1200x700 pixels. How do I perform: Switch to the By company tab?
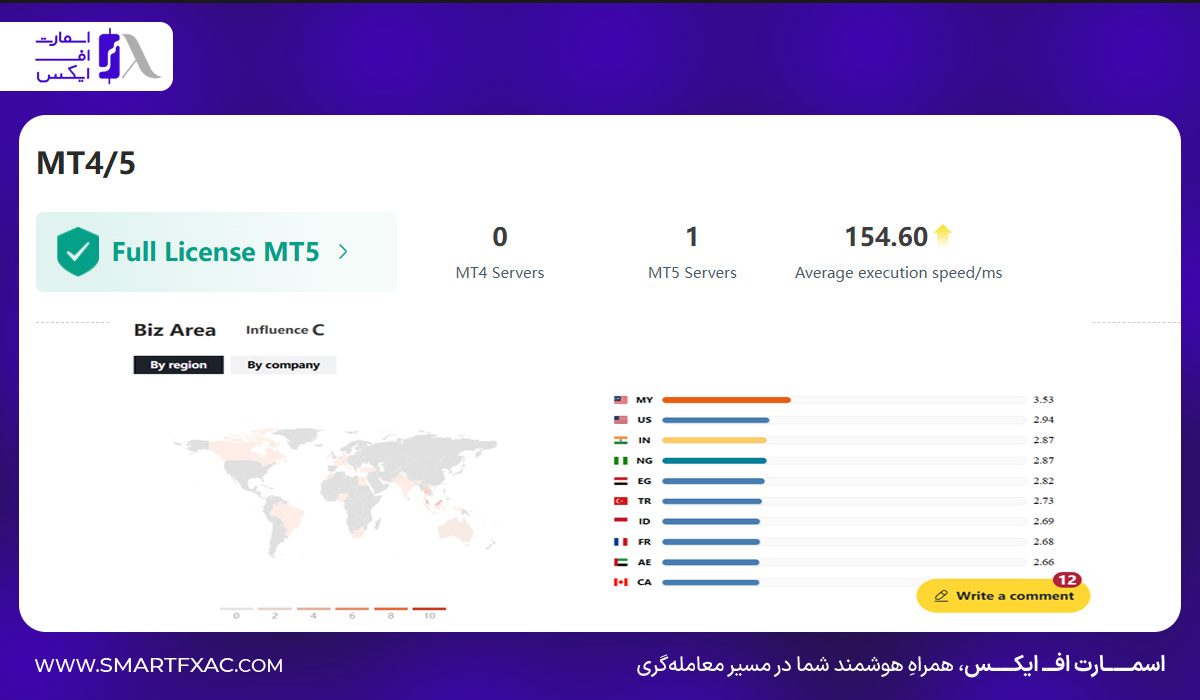[x=284, y=365]
